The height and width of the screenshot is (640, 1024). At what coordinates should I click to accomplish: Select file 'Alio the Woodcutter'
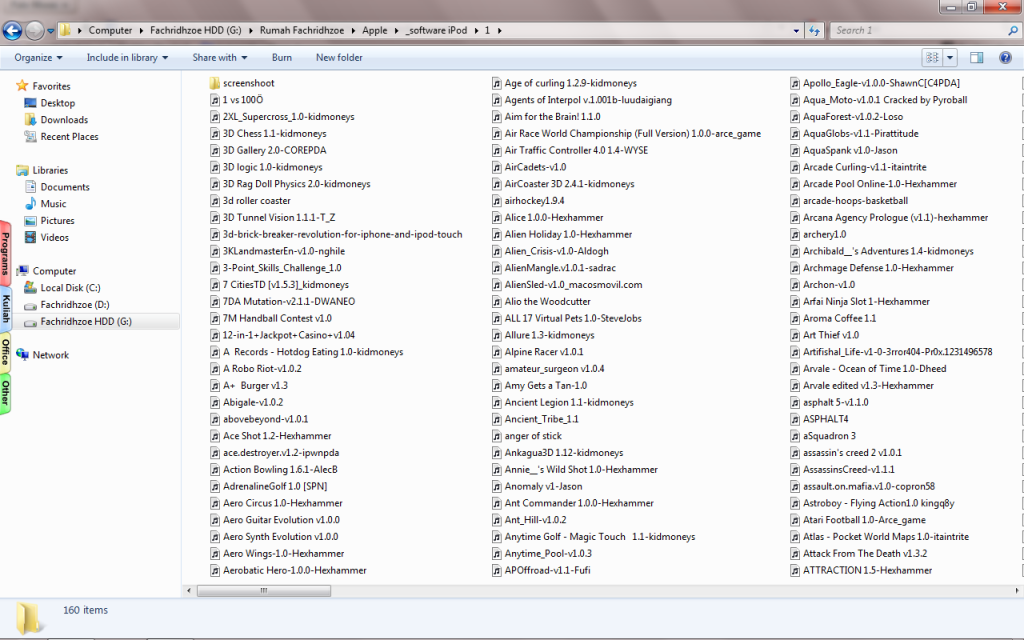(x=547, y=302)
